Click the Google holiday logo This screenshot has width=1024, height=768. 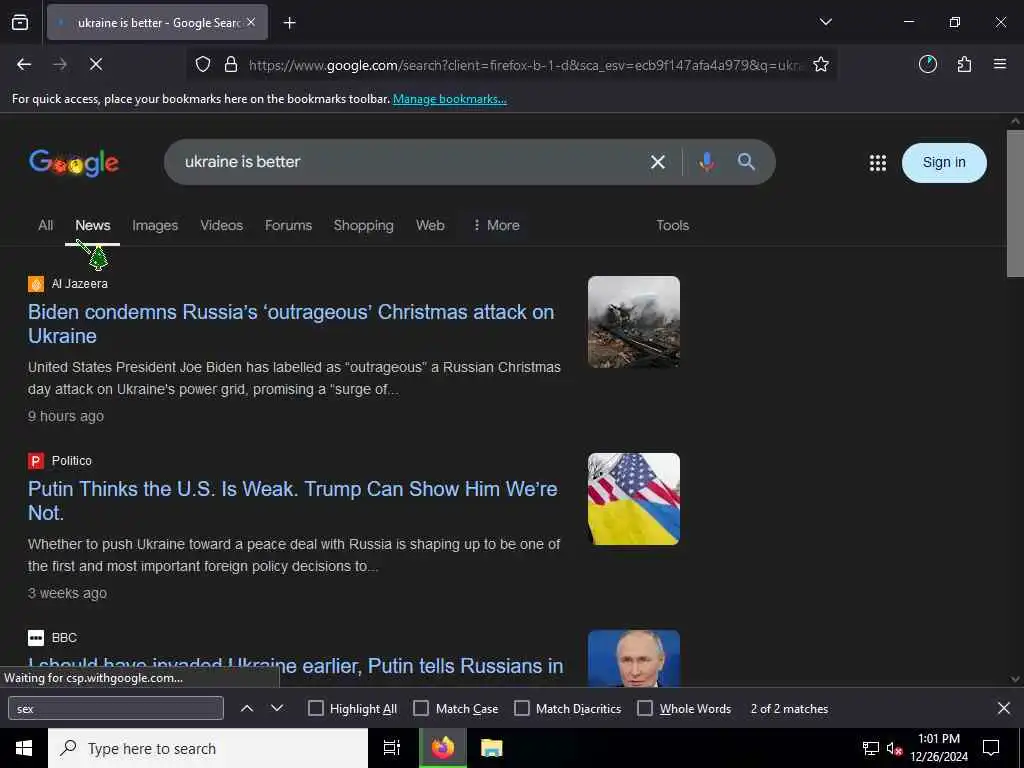(74, 163)
